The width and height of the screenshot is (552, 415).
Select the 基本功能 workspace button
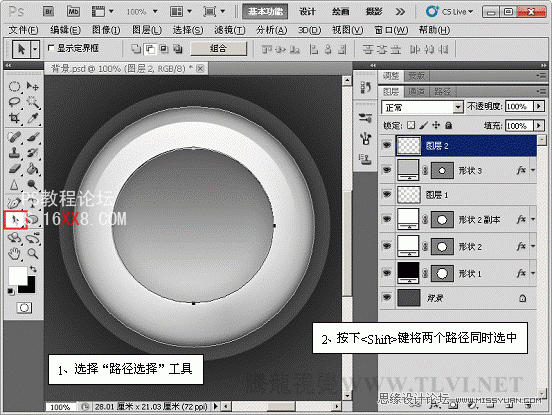pos(265,12)
